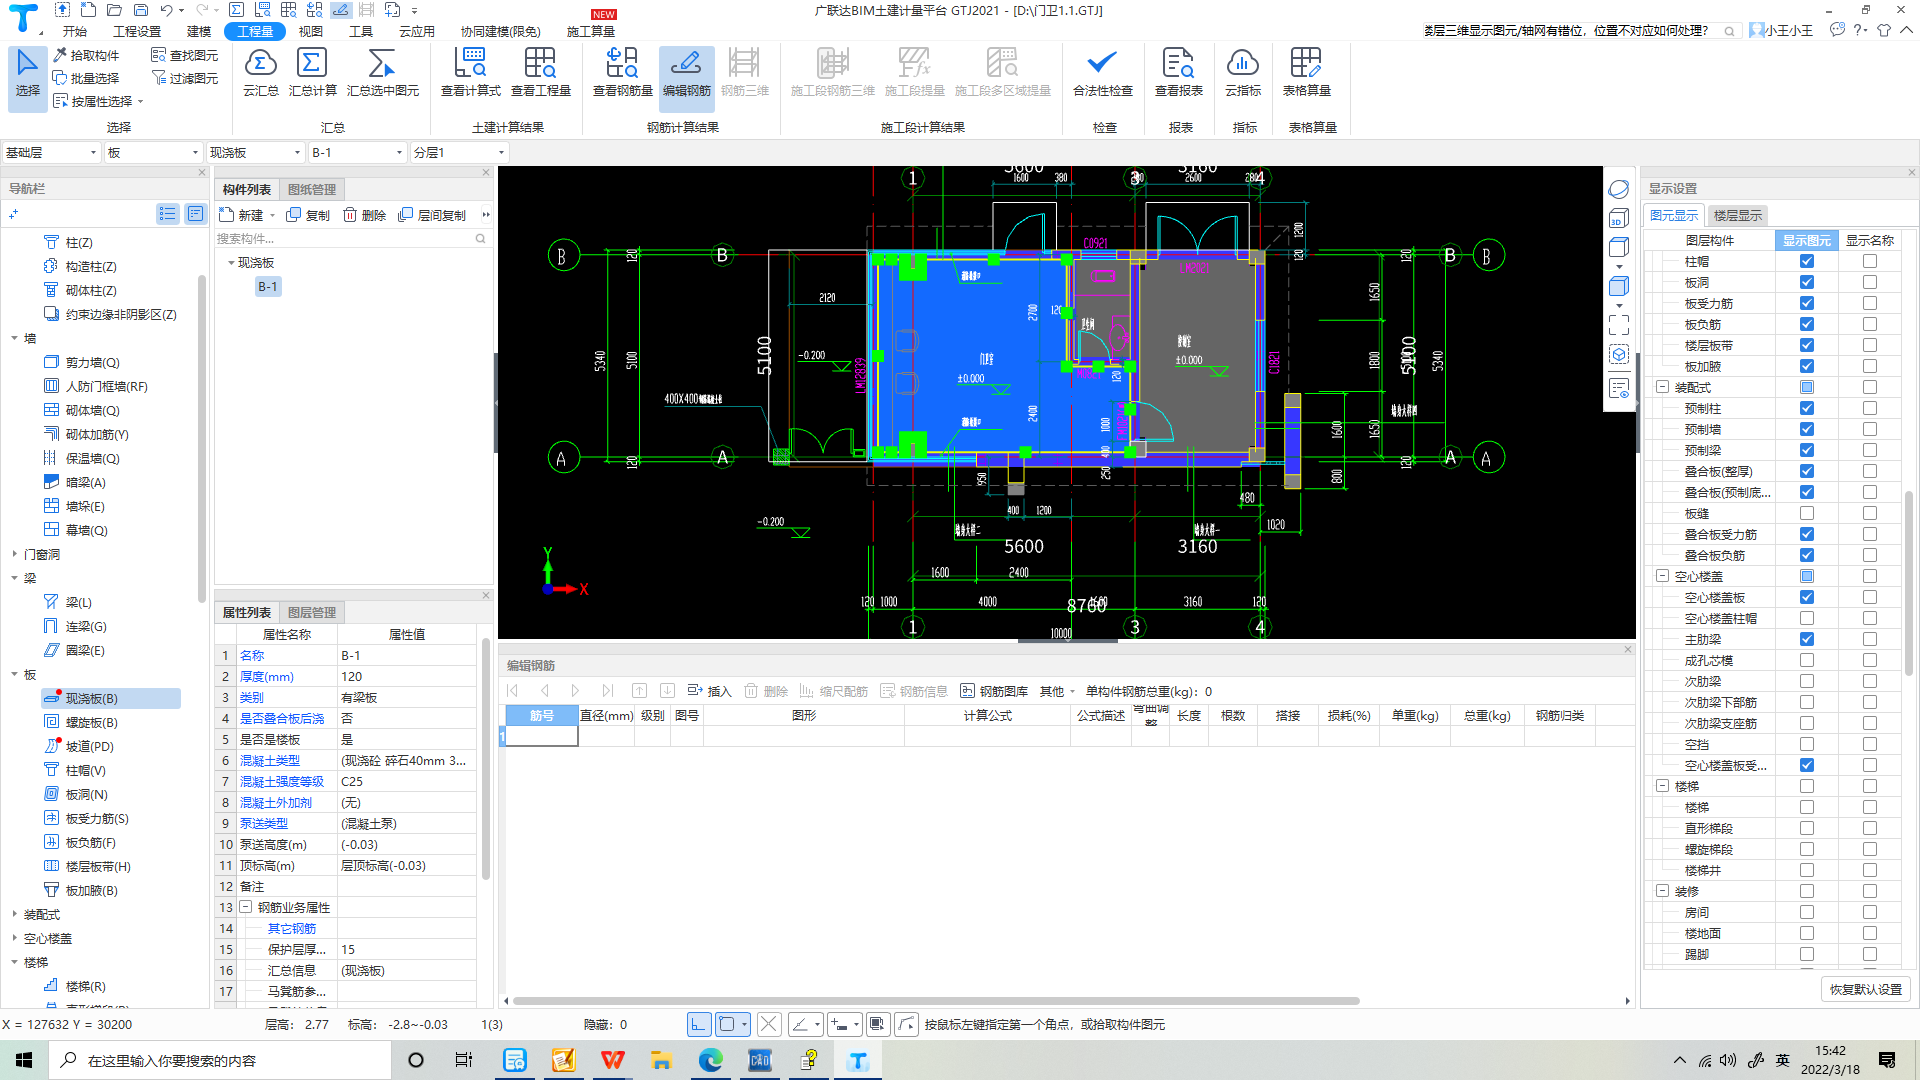This screenshot has width=1920, height=1080.
Task: Click 拾取构件 picker tool
Action: tap(86, 55)
